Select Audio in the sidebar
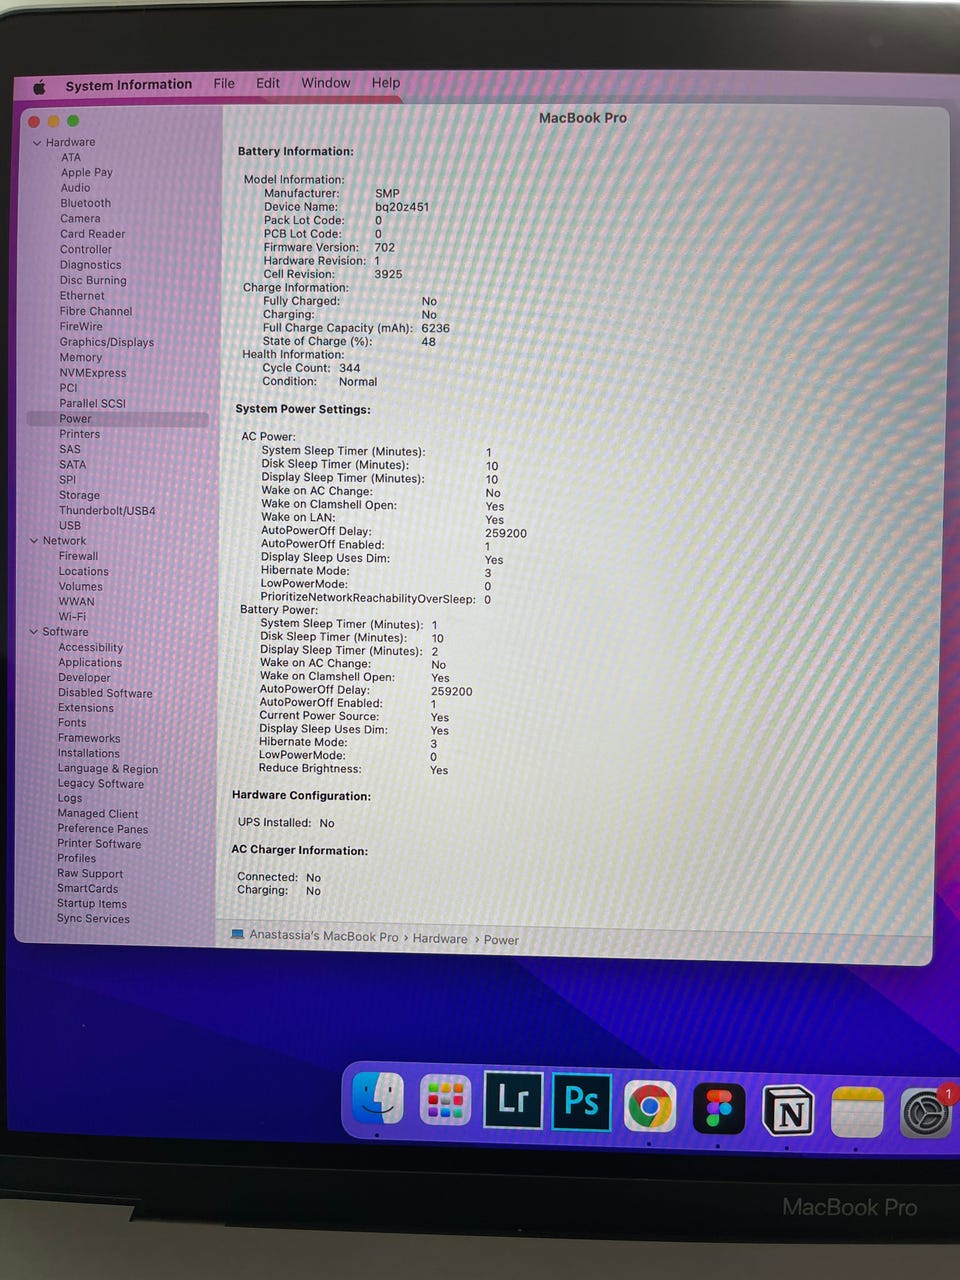960x1280 pixels. [x=75, y=188]
